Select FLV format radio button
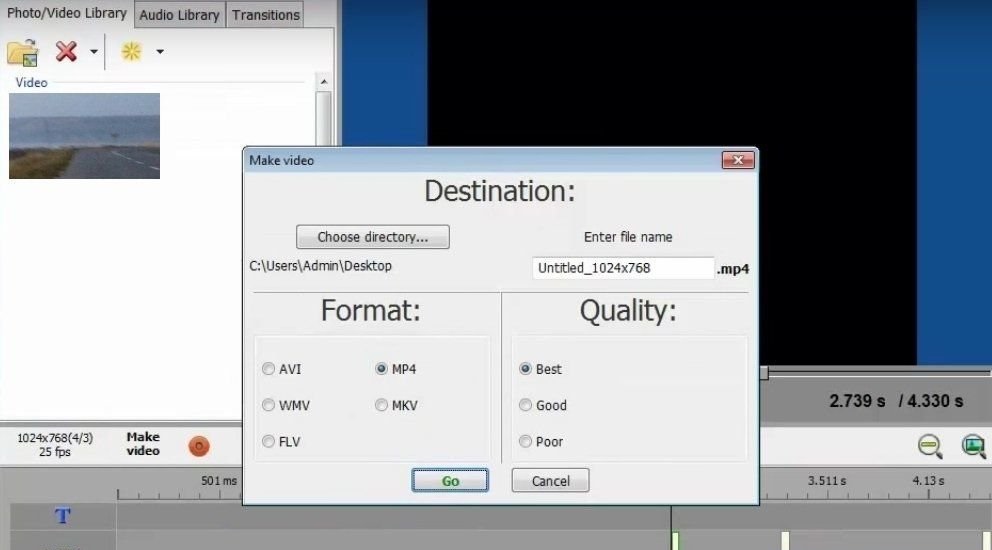 268,441
